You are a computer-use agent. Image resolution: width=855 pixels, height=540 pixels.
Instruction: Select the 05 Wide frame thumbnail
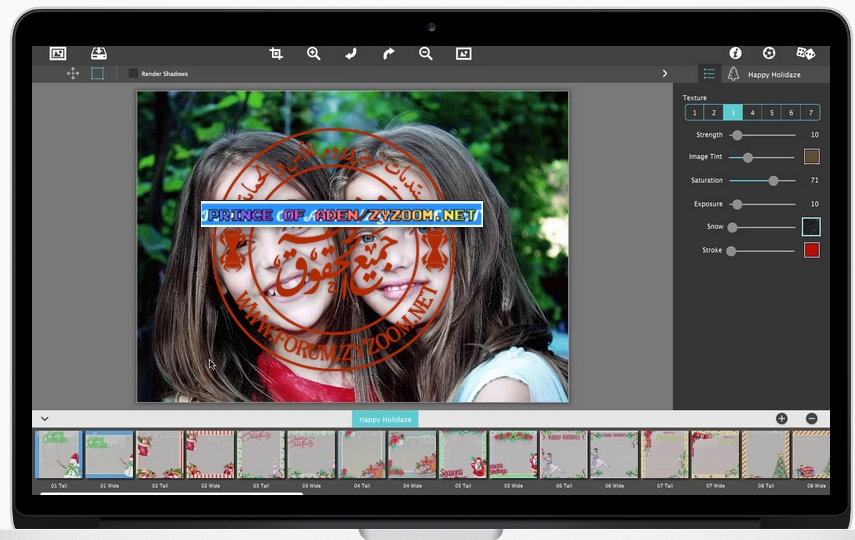(x=513, y=454)
